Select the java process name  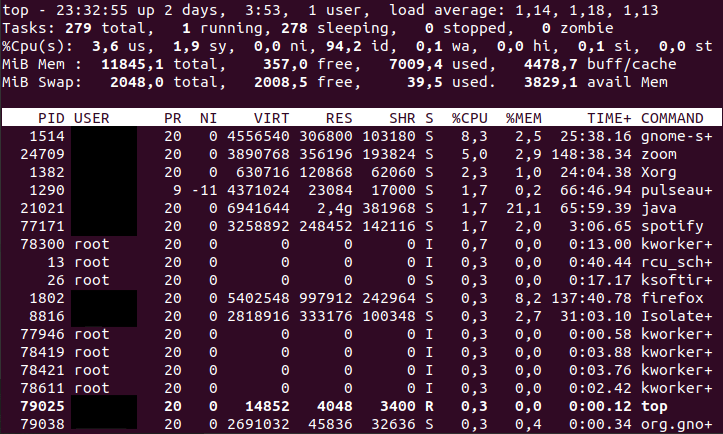coord(659,208)
